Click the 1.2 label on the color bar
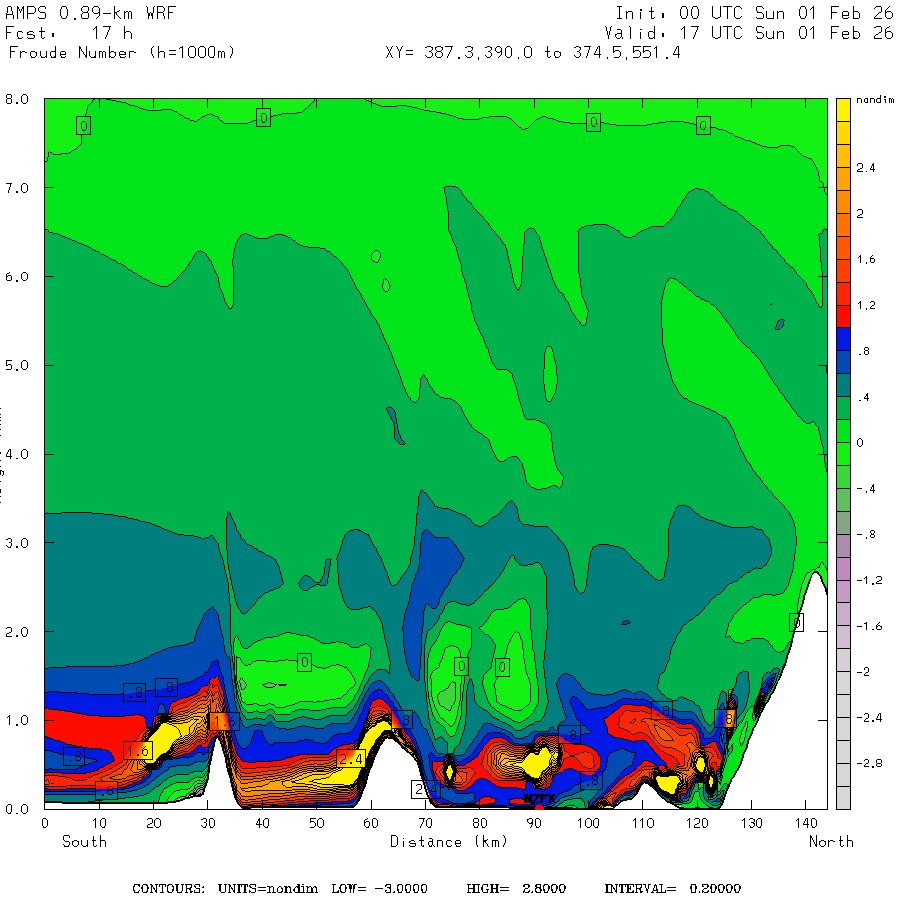Image resolution: width=900 pixels, height=900 pixels. coord(866,305)
